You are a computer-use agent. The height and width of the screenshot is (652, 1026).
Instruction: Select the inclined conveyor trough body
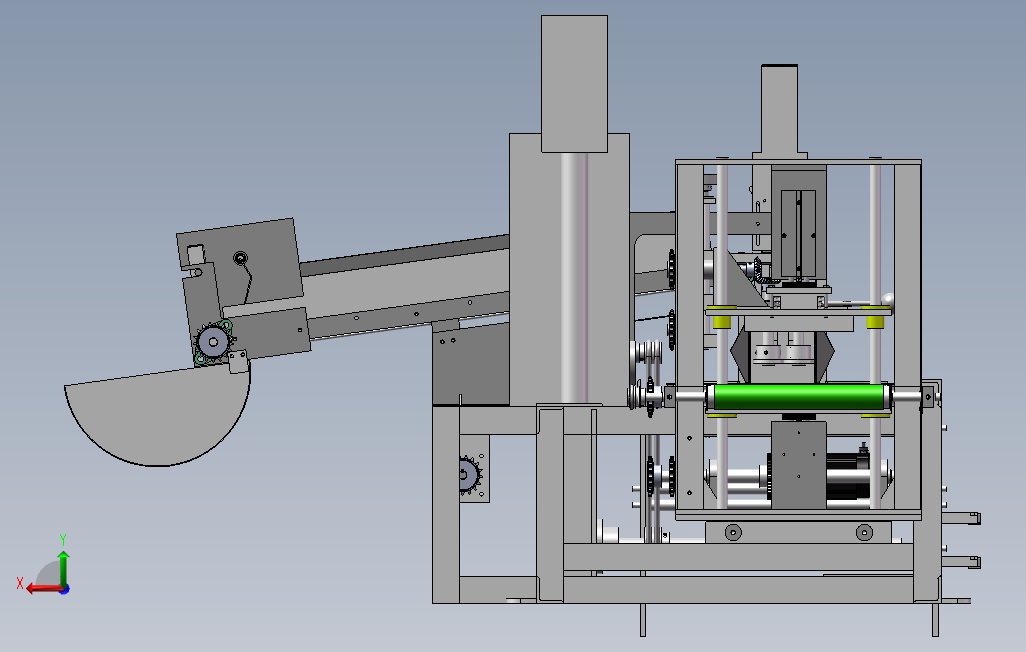point(406,288)
